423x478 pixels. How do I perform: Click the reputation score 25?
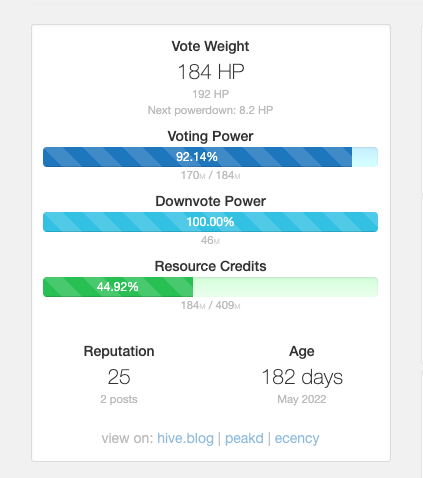119,377
